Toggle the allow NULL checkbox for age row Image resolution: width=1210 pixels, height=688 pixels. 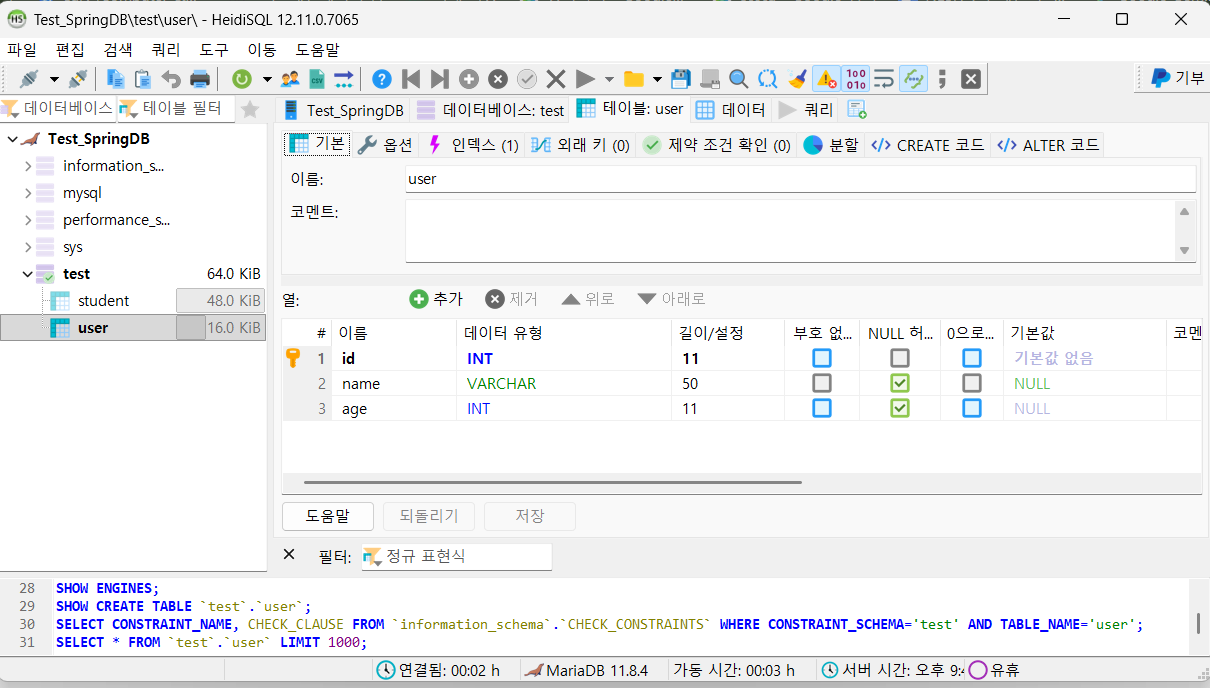coord(900,408)
